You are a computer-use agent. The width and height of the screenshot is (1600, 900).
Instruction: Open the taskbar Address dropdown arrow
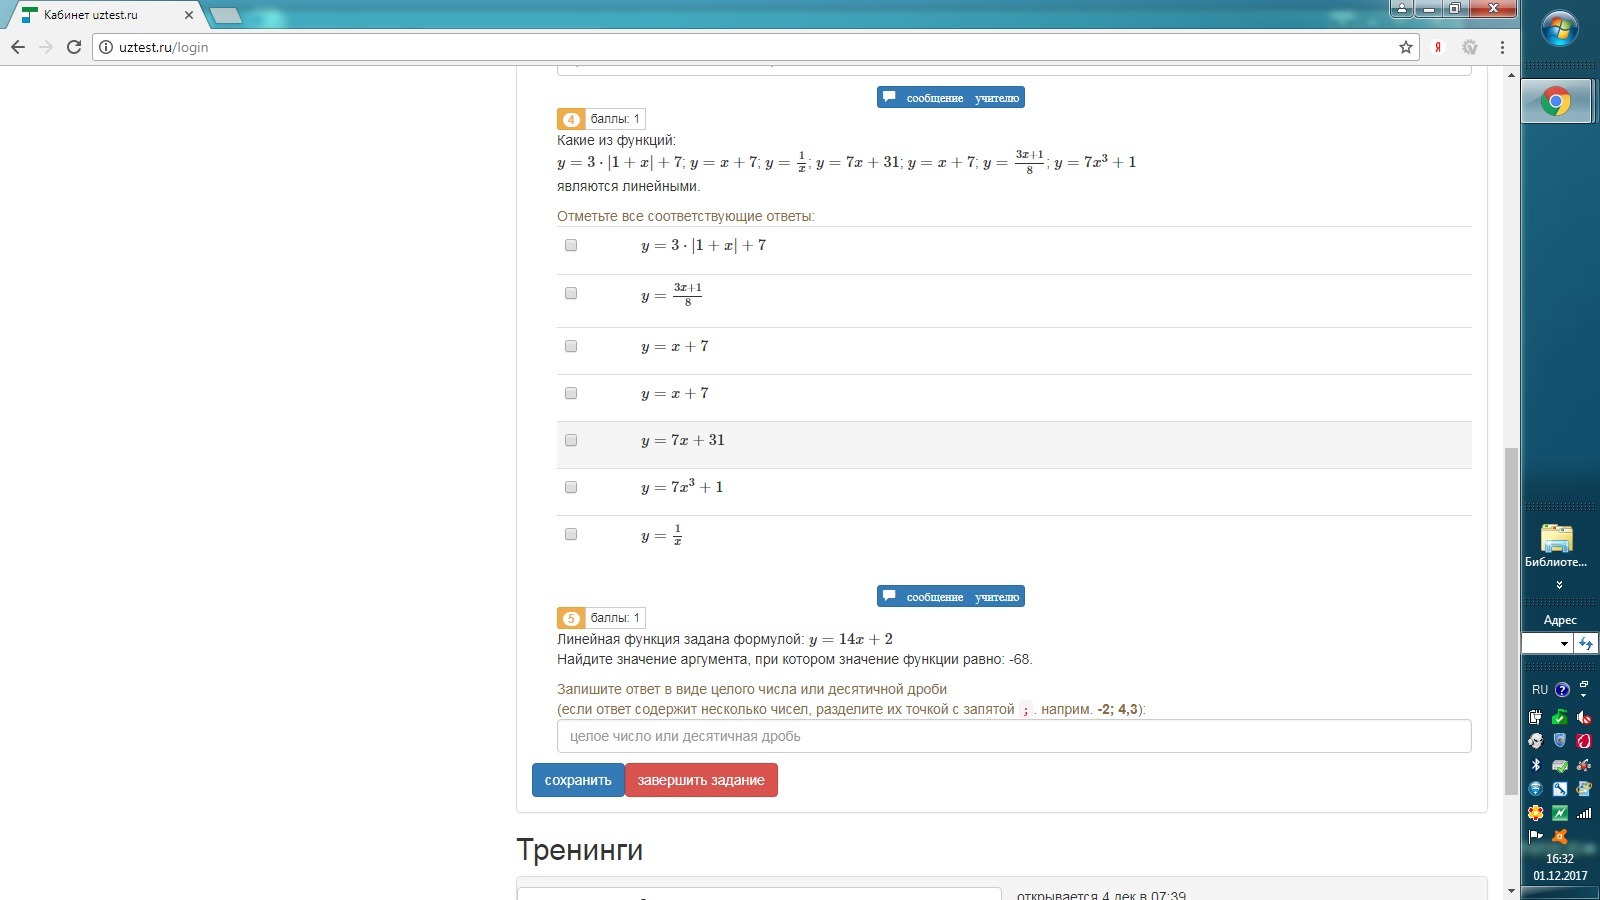1564,644
